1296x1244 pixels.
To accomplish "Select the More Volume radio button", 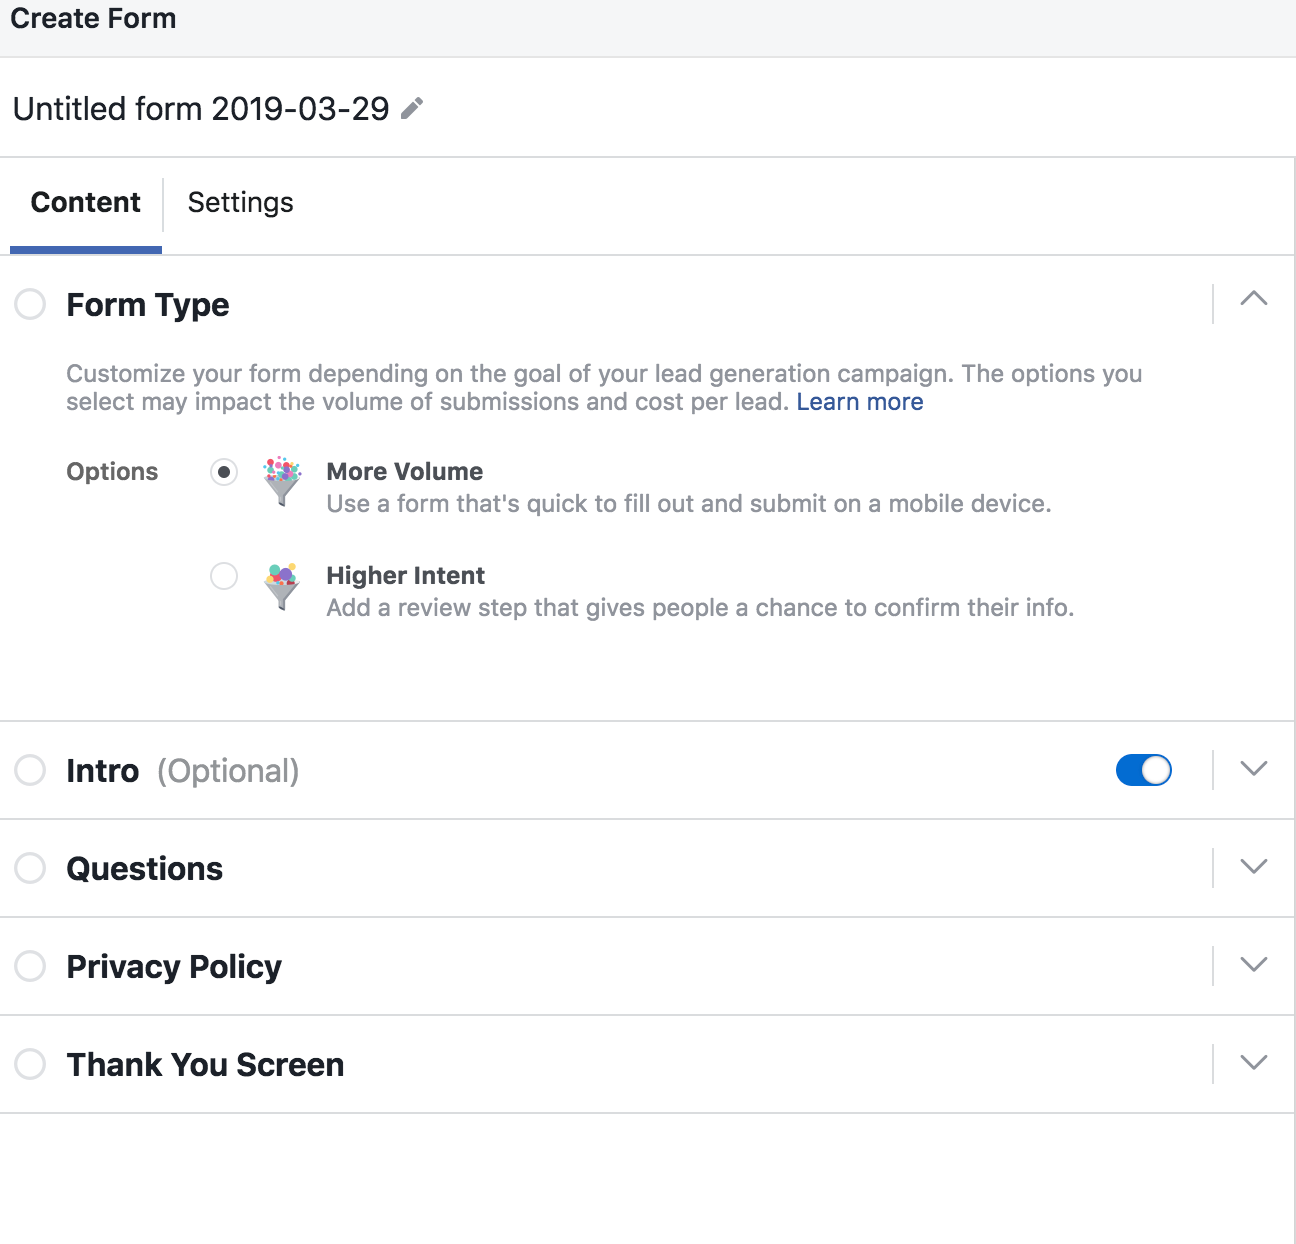I will point(224,472).
